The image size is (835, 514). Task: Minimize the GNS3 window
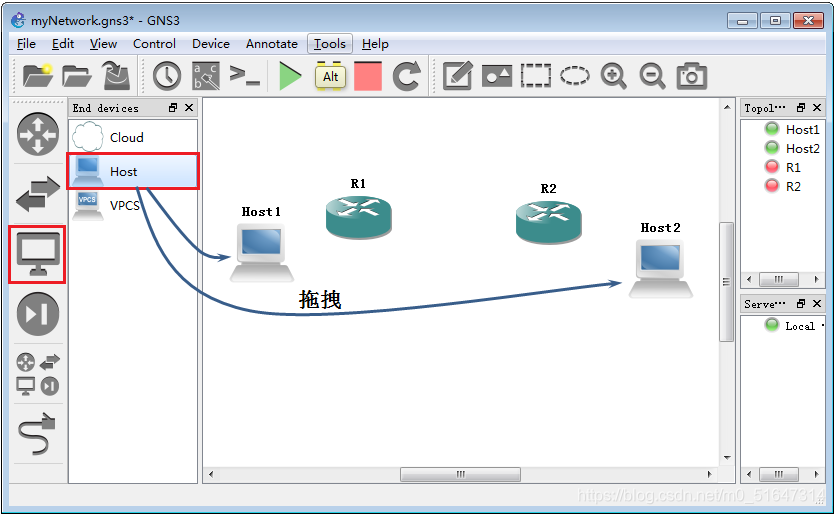[742, 21]
